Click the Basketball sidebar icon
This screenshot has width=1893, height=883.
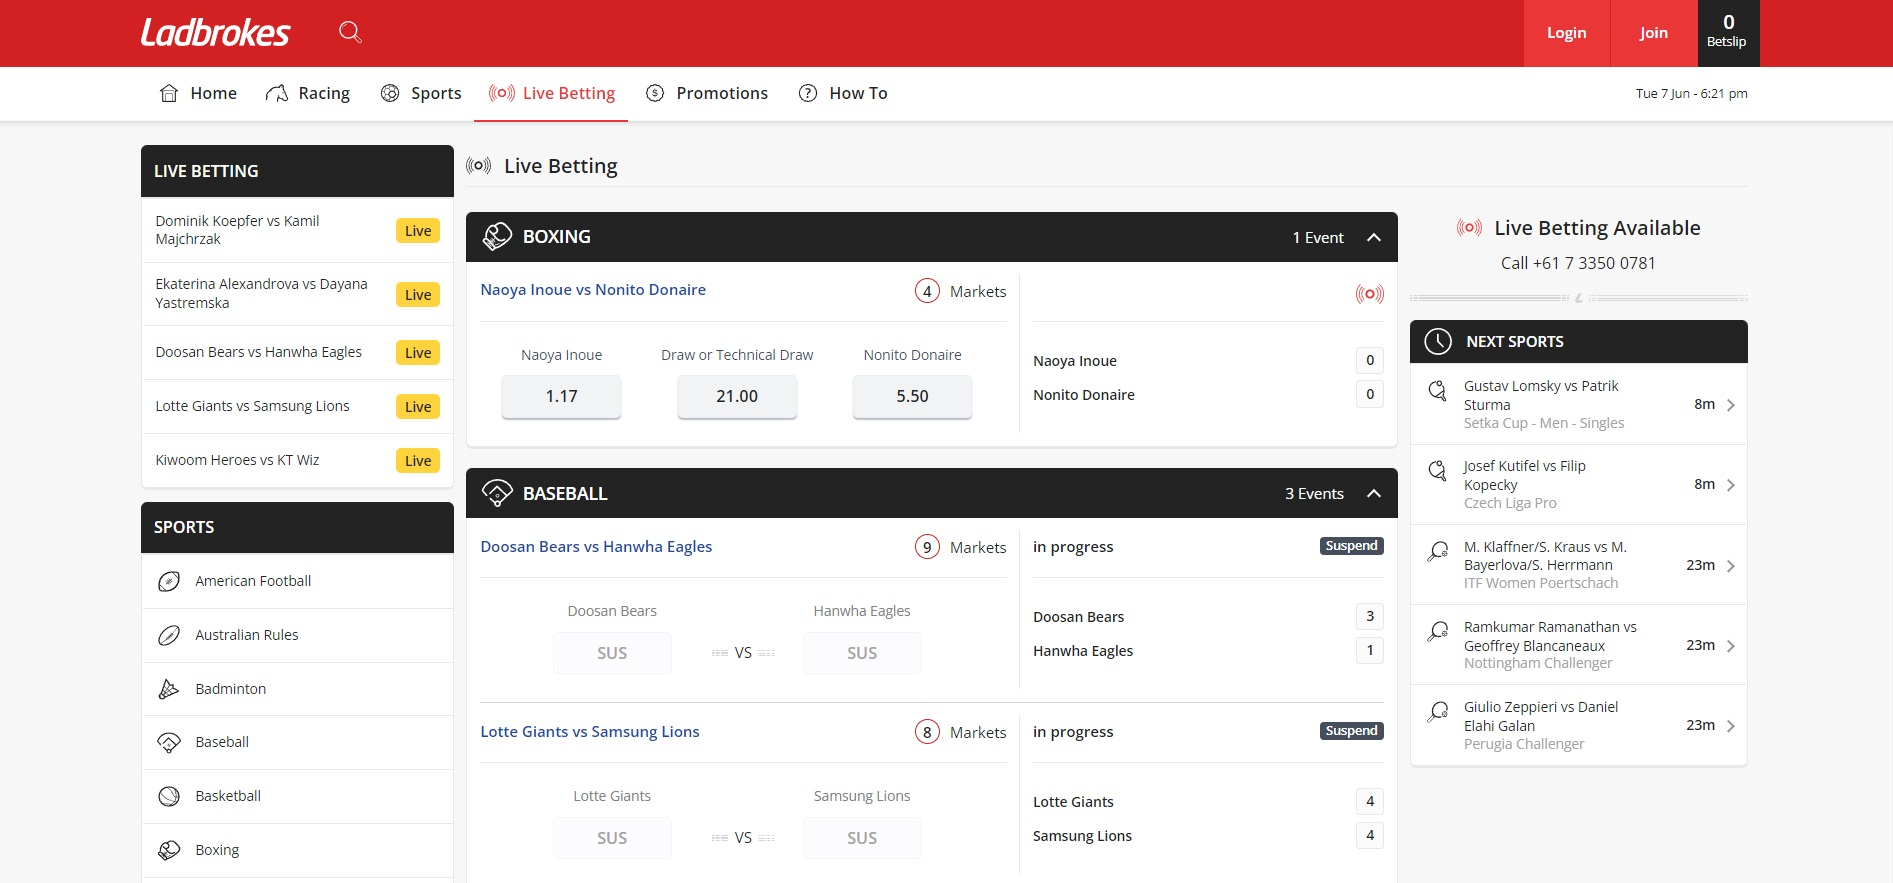169,796
